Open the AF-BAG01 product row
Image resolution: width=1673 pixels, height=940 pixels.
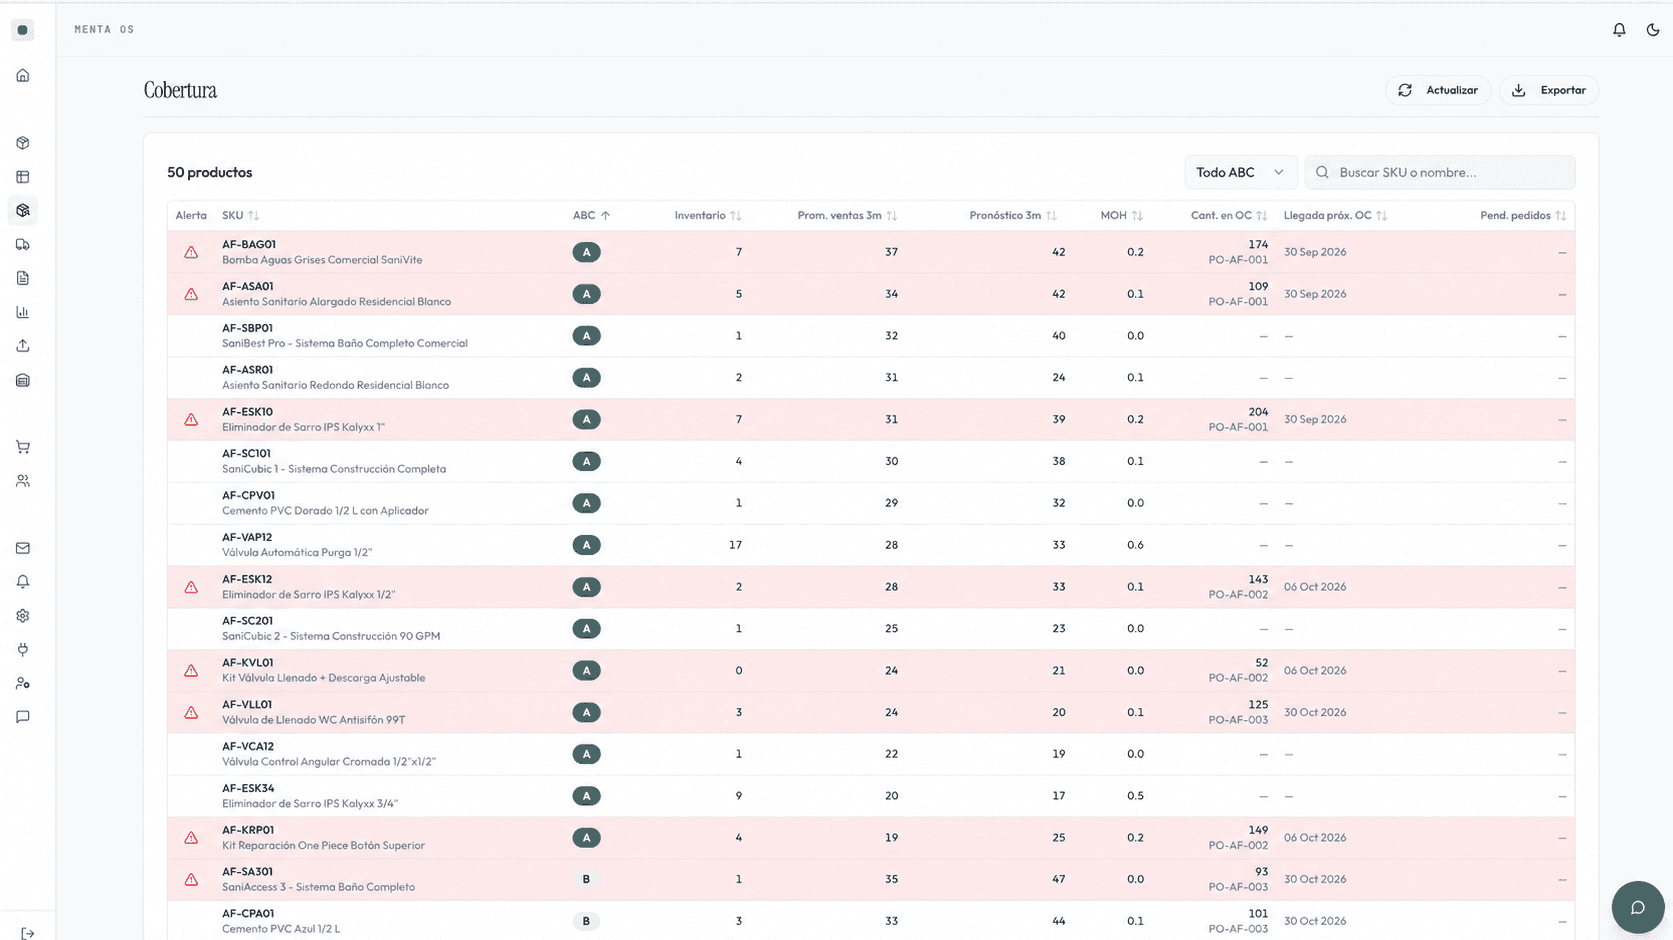coord(871,252)
